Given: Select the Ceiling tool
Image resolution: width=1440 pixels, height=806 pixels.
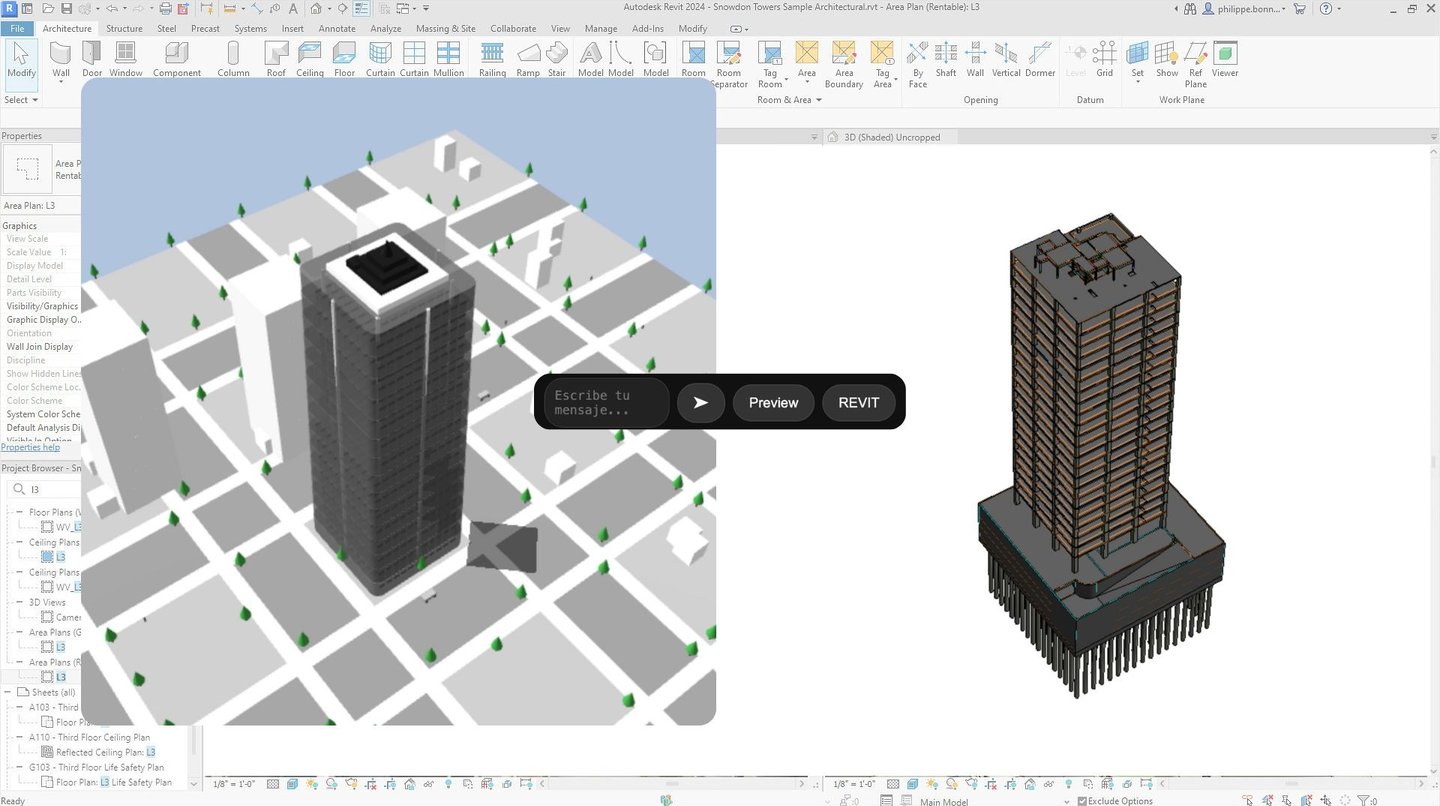Looking at the screenshot, I should point(310,59).
